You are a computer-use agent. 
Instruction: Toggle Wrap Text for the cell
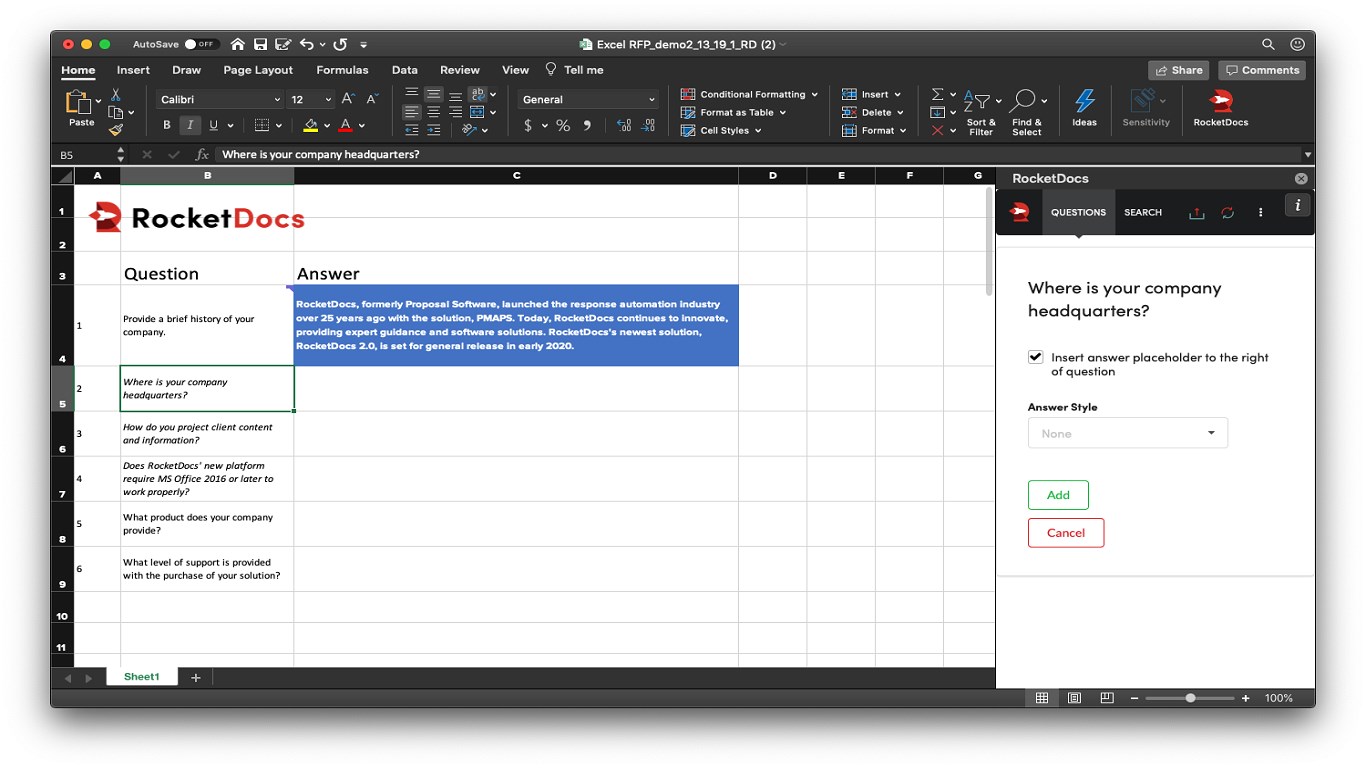pyautogui.click(x=477, y=94)
